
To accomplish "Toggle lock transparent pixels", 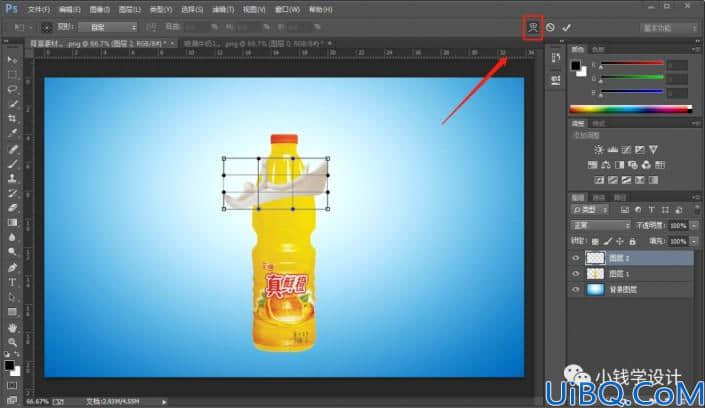I will (595, 242).
